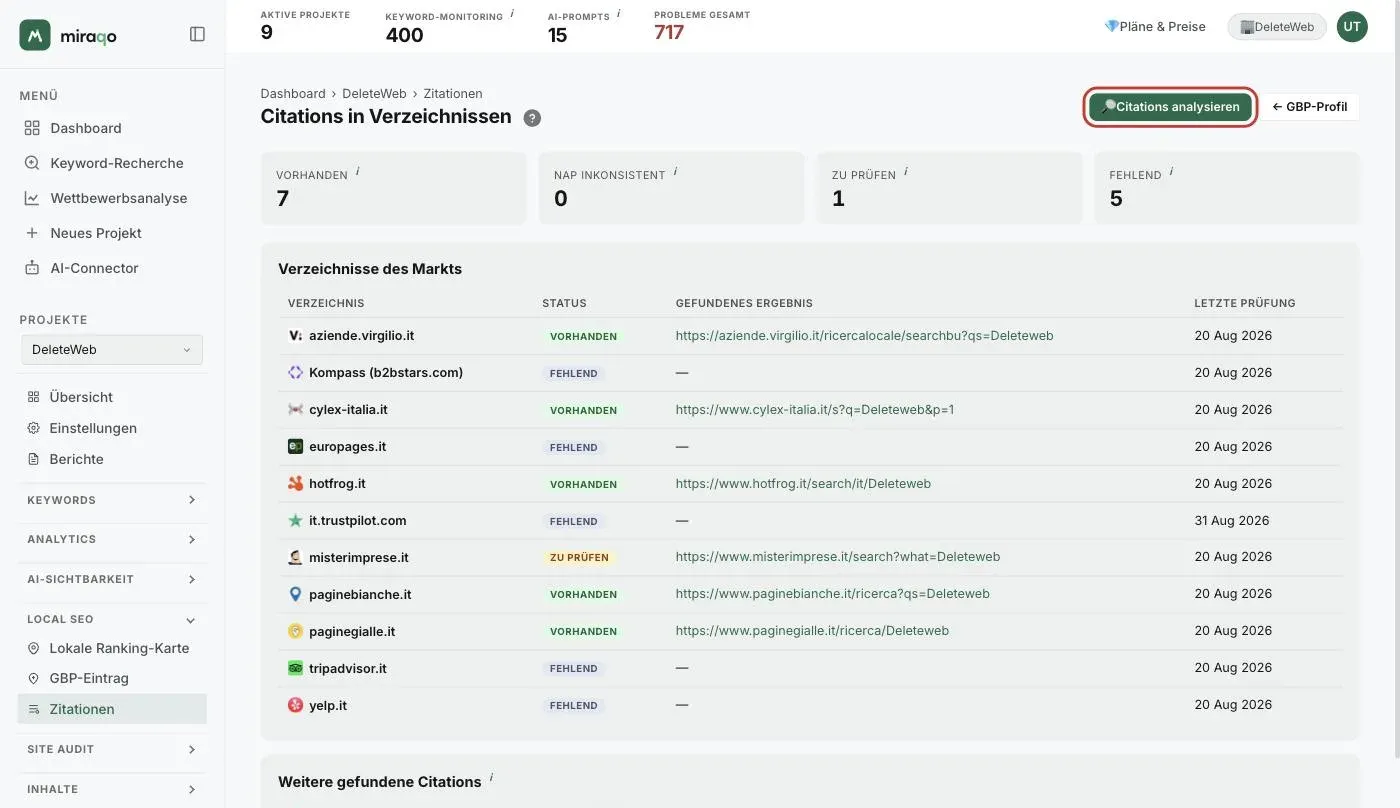Open the aziende.virgilio.it result link
The image size is (1400, 808).
(x=864, y=336)
